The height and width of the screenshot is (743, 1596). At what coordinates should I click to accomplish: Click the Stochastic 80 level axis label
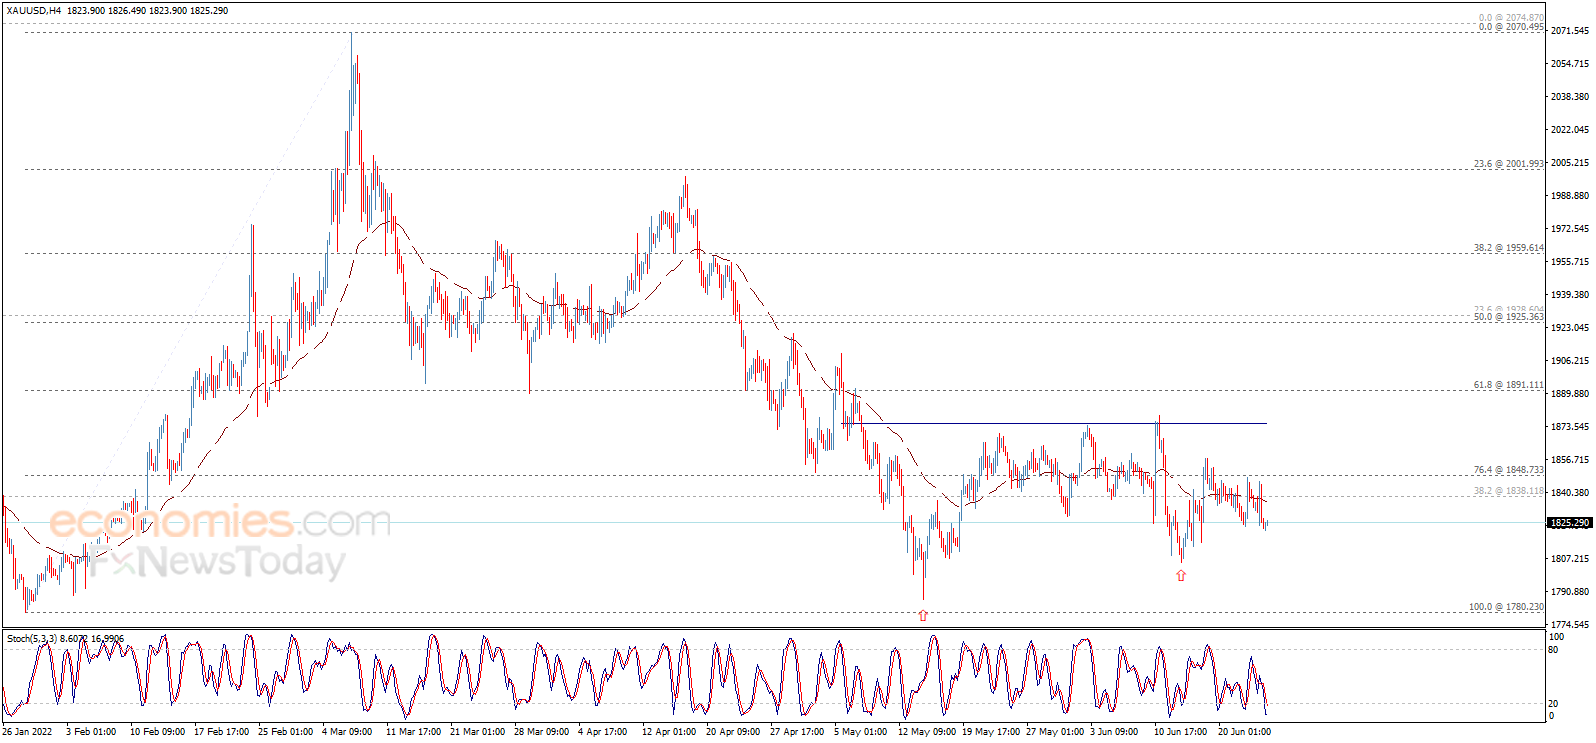pyautogui.click(x=1553, y=650)
